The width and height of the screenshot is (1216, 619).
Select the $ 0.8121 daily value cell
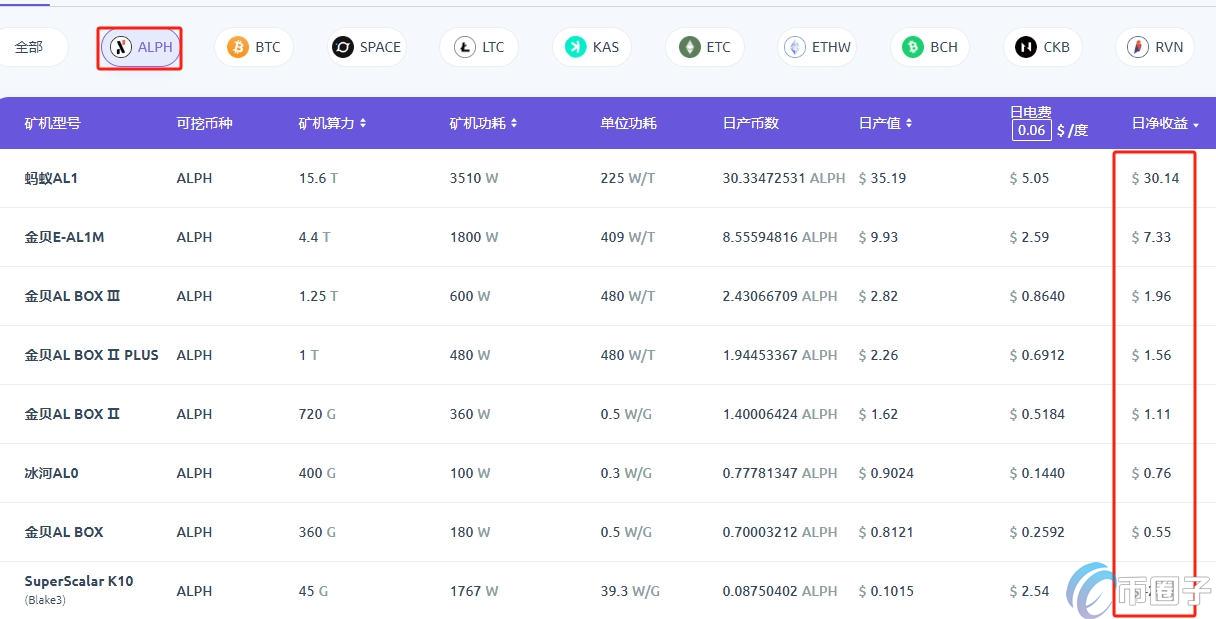[886, 532]
